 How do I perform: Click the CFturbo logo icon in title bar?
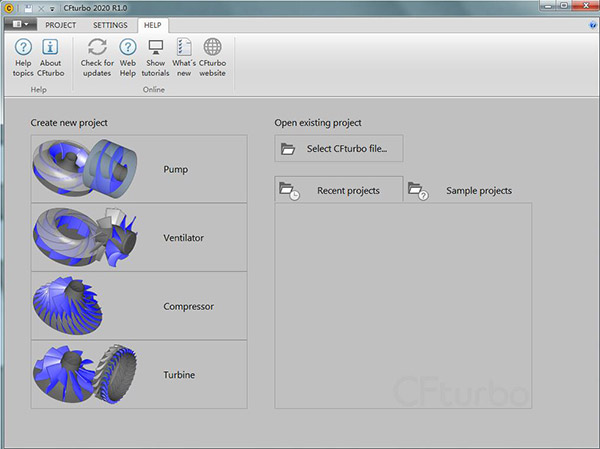(8, 8)
